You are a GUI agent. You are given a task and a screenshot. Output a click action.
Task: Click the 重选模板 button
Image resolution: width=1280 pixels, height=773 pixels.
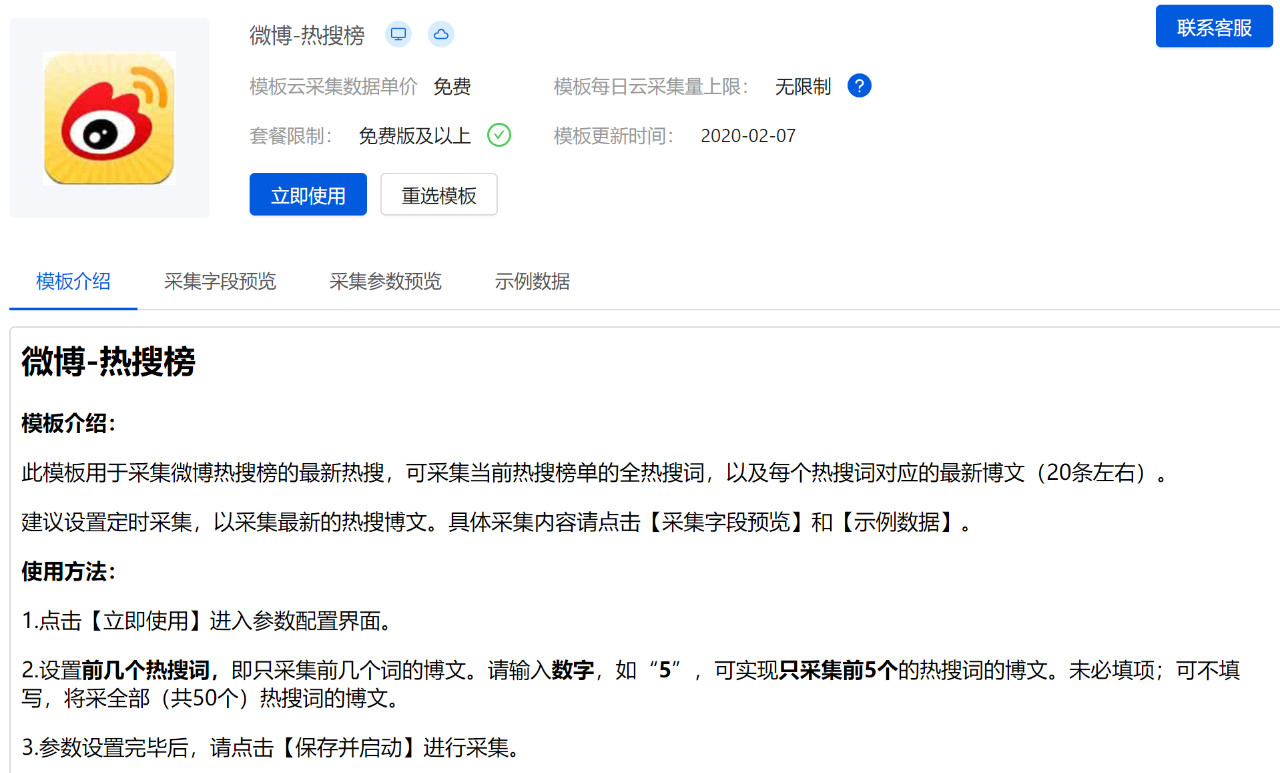pos(439,195)
